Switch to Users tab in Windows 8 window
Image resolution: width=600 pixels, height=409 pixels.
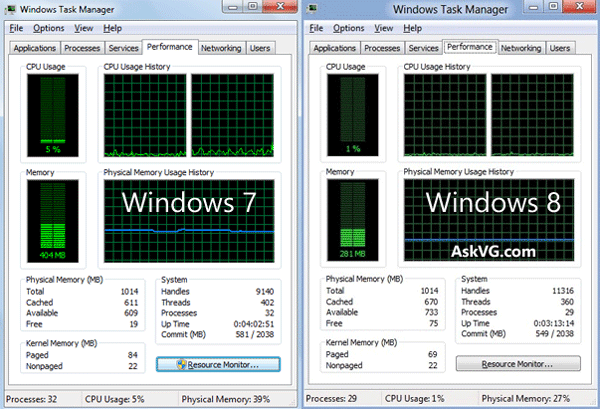click(560, 48)
